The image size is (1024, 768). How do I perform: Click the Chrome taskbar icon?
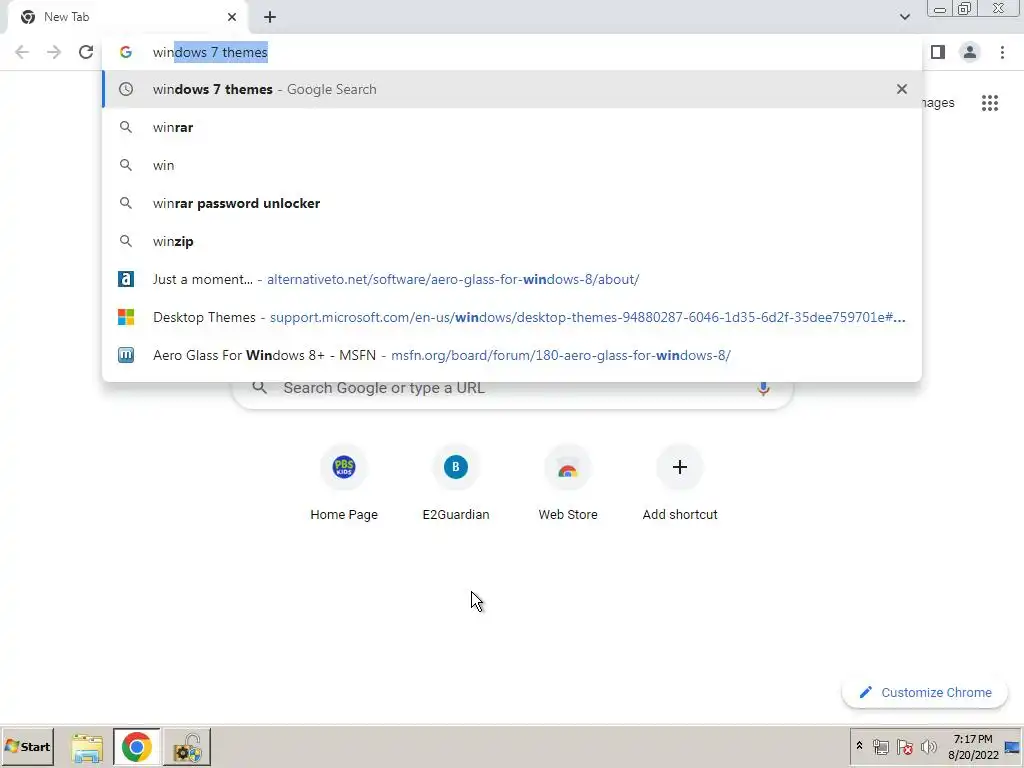click(x=136, y=747)
